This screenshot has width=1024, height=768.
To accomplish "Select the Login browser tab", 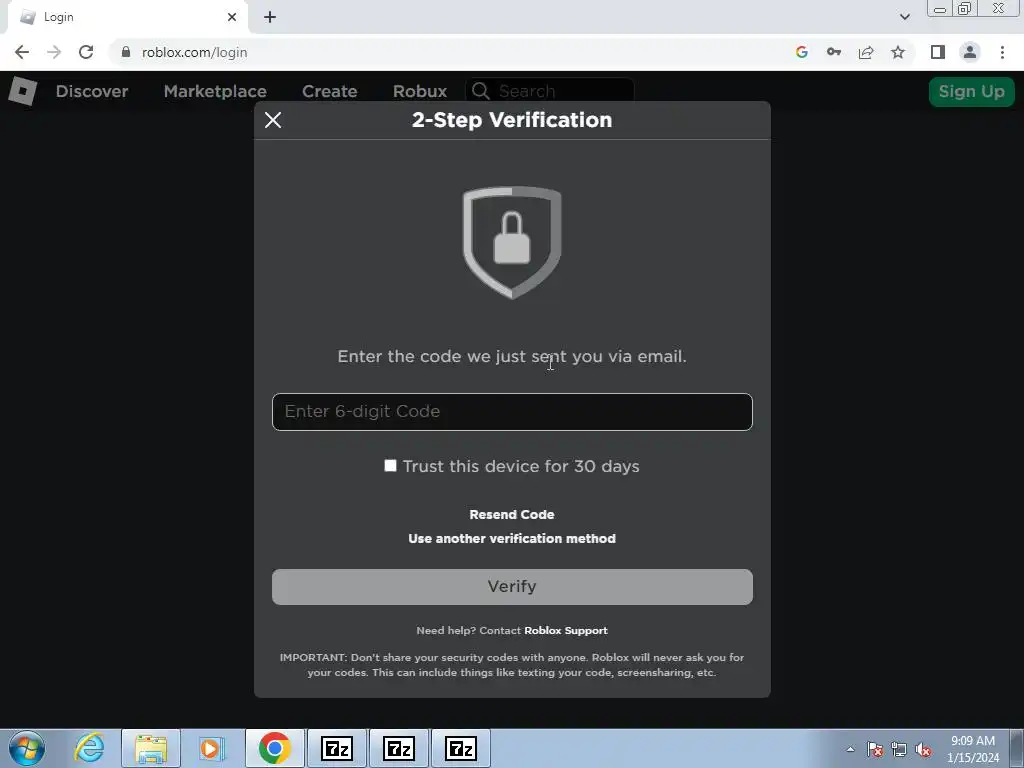I will 127,18.
